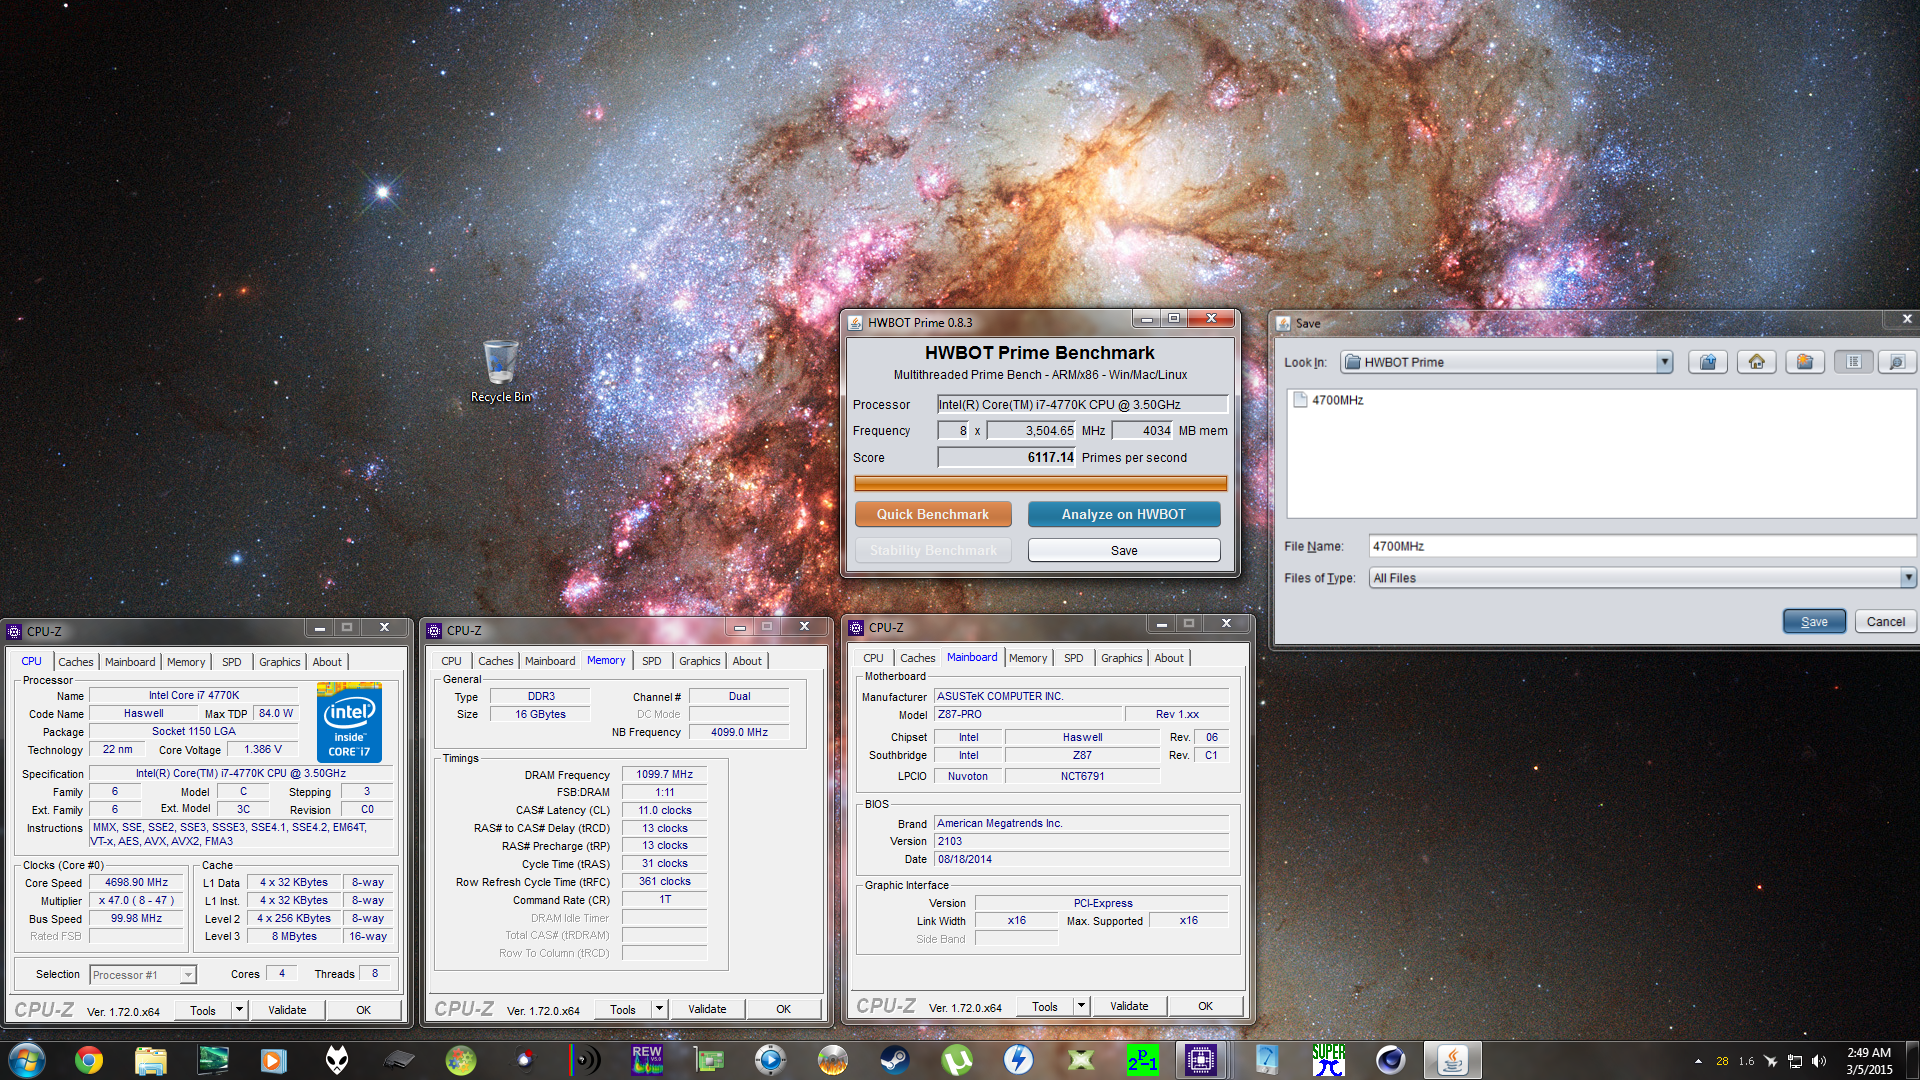Open Tools dropdown arrow in Mainboard tab window
1920x1080 pixels.
(1081, 1006)
